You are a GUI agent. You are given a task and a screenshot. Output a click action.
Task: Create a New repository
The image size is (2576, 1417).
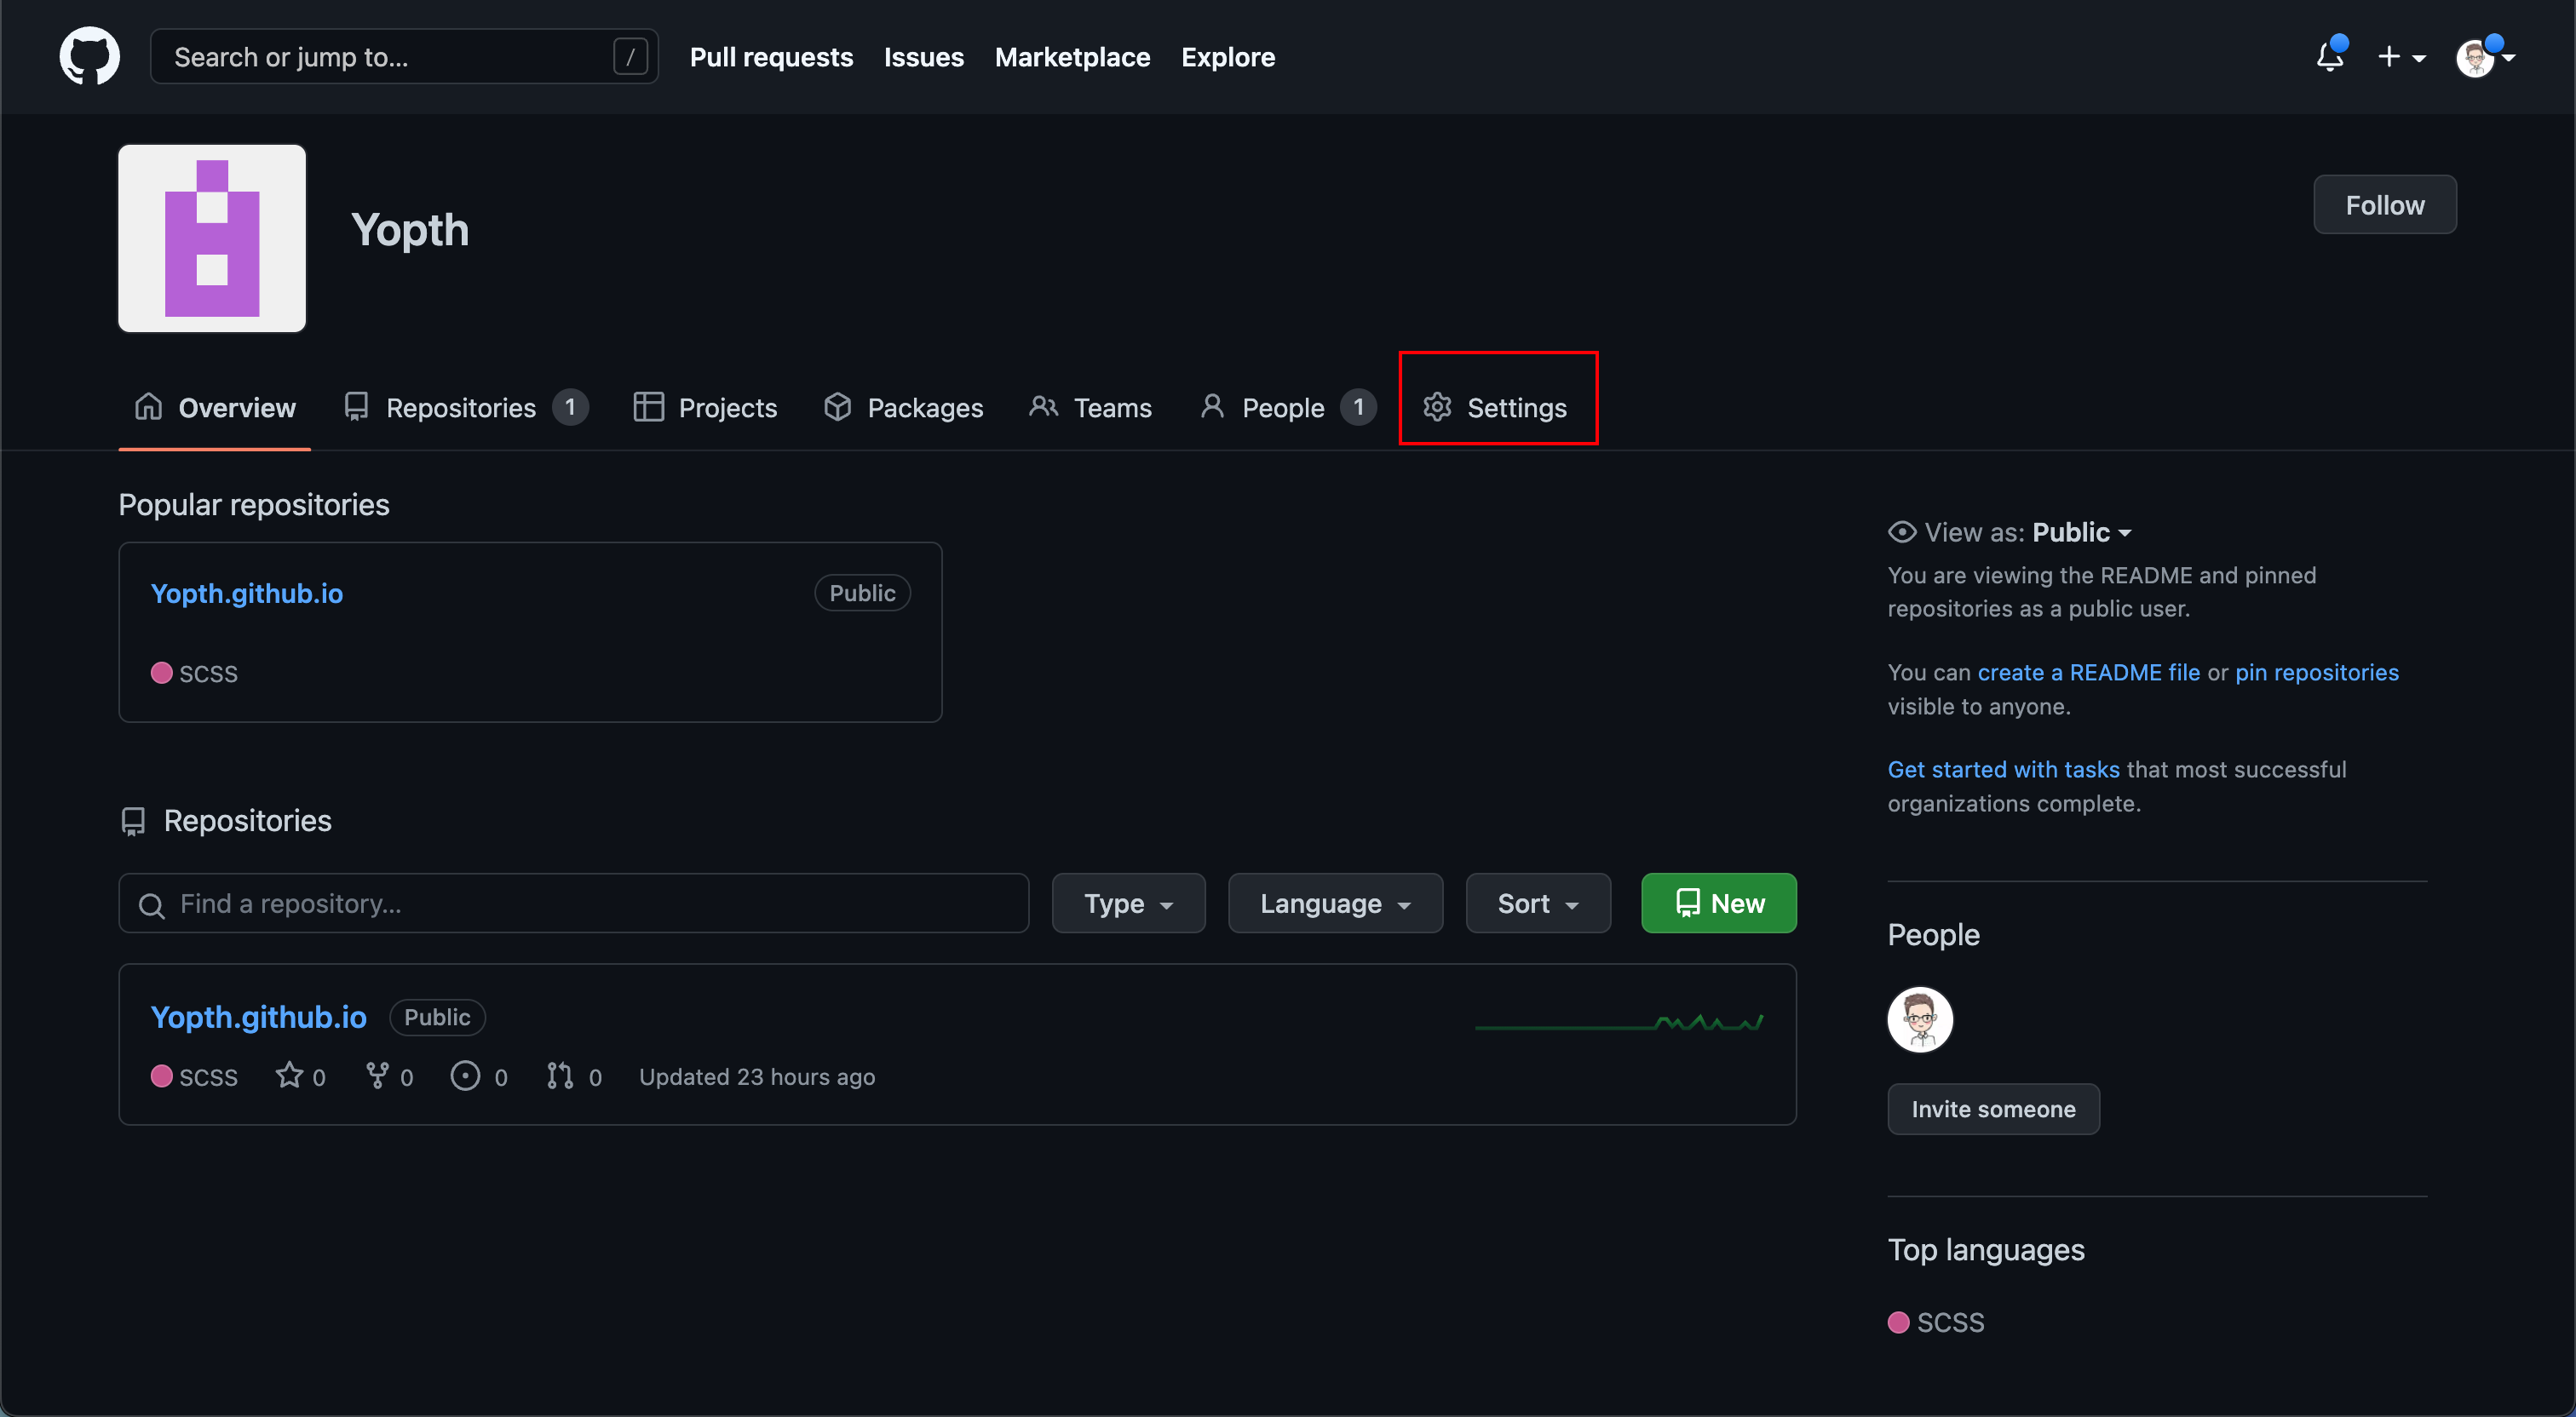[x=1718, y=903]
